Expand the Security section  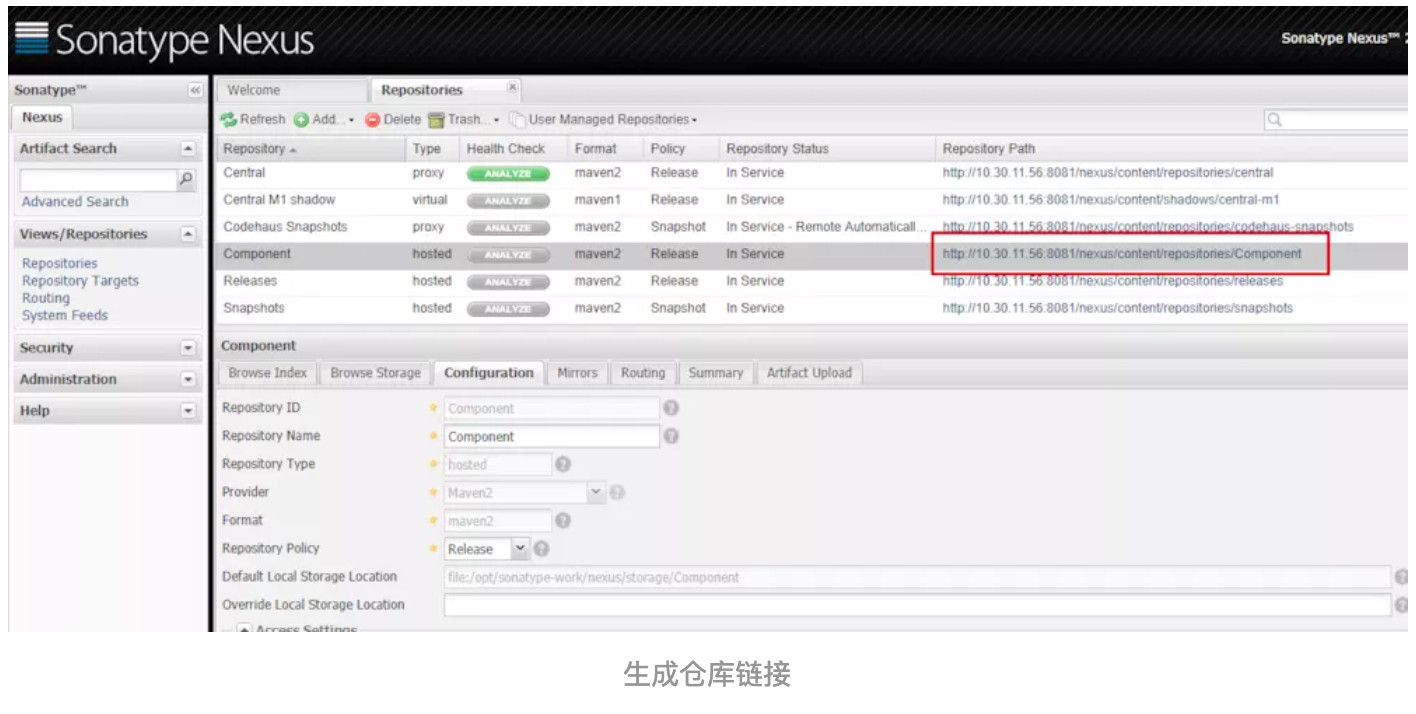click(187, 348)
